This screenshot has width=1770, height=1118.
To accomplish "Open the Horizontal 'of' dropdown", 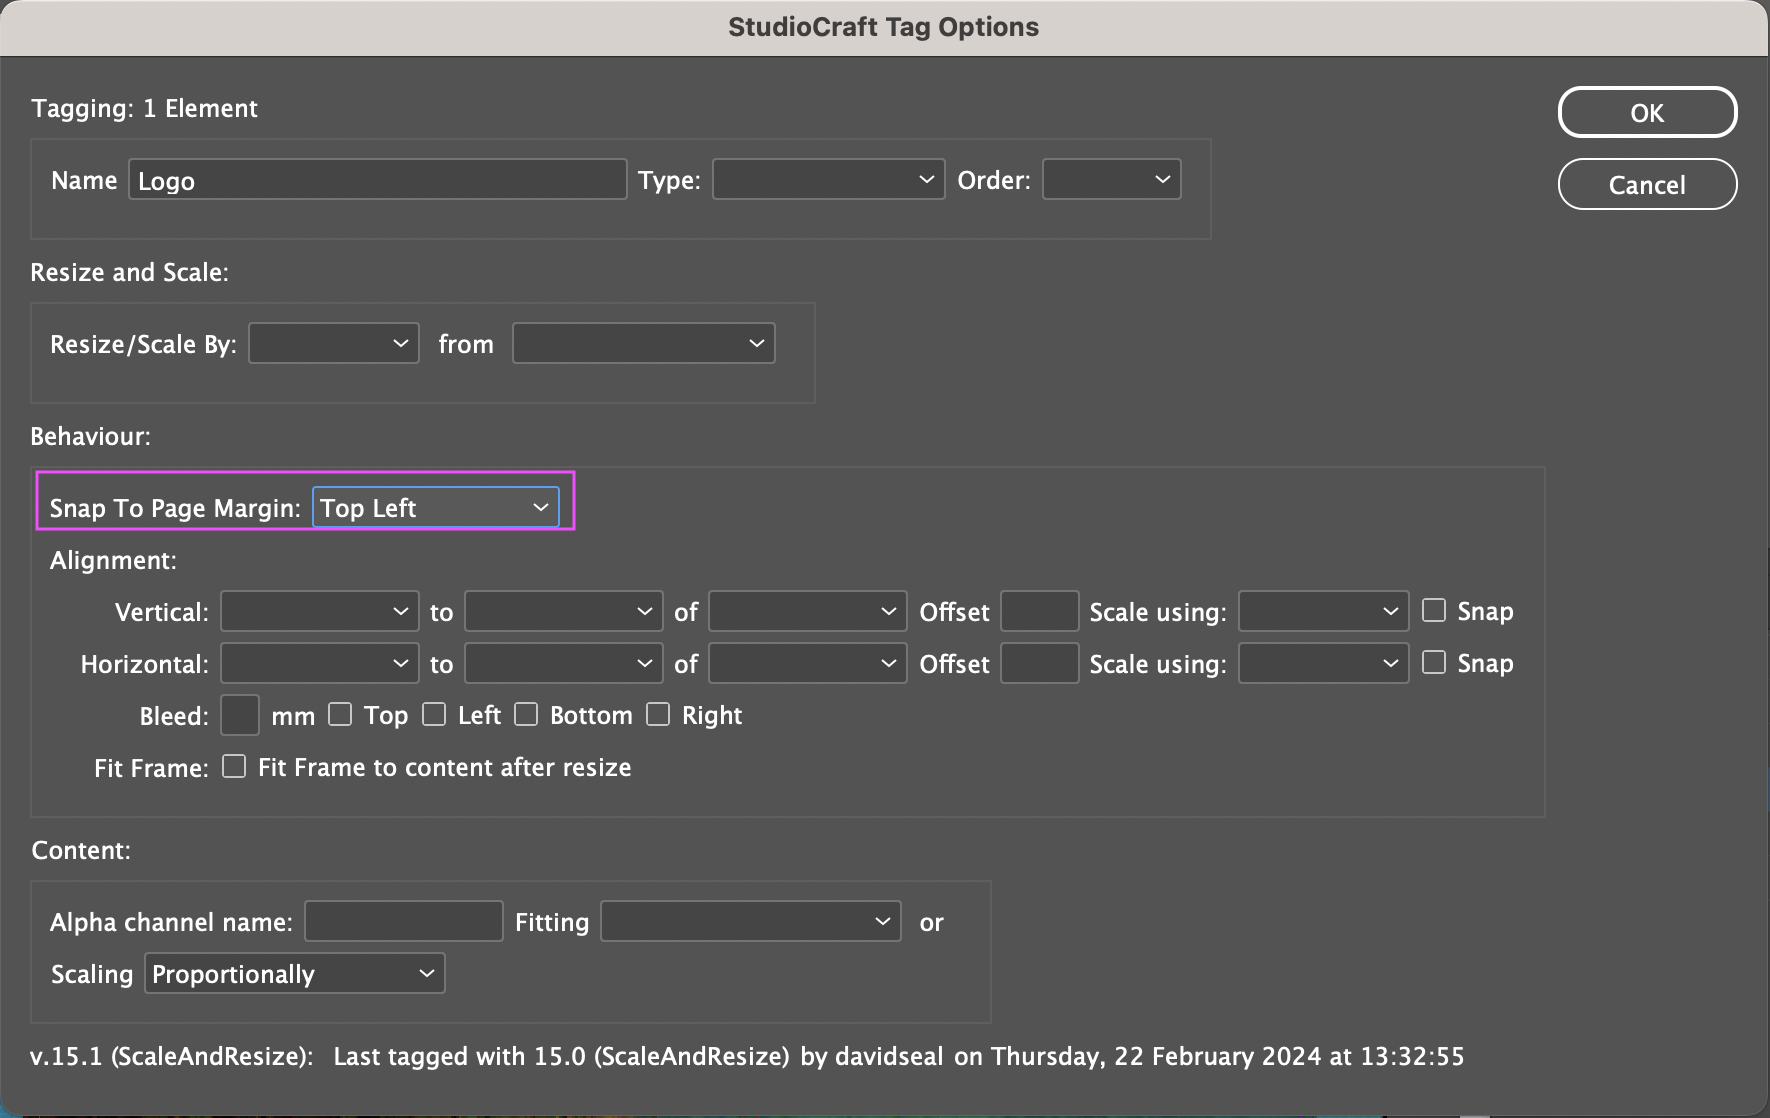I will click(807, 664).
